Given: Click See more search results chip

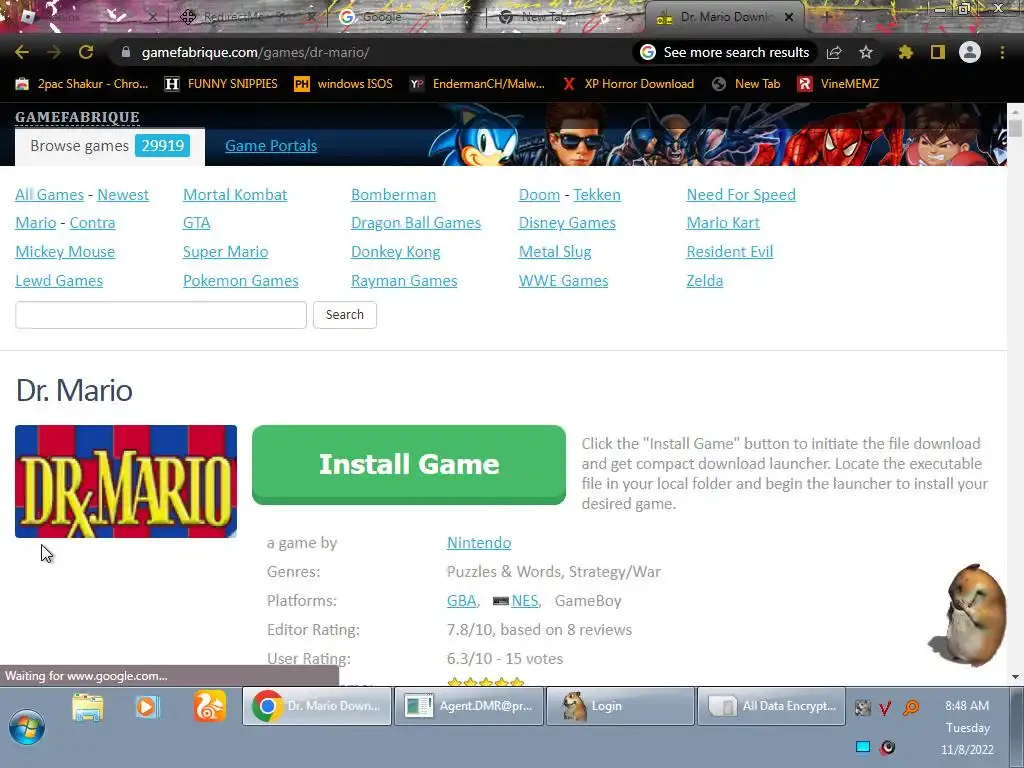Looking at the screenshot, I should [x=725, y=52].
